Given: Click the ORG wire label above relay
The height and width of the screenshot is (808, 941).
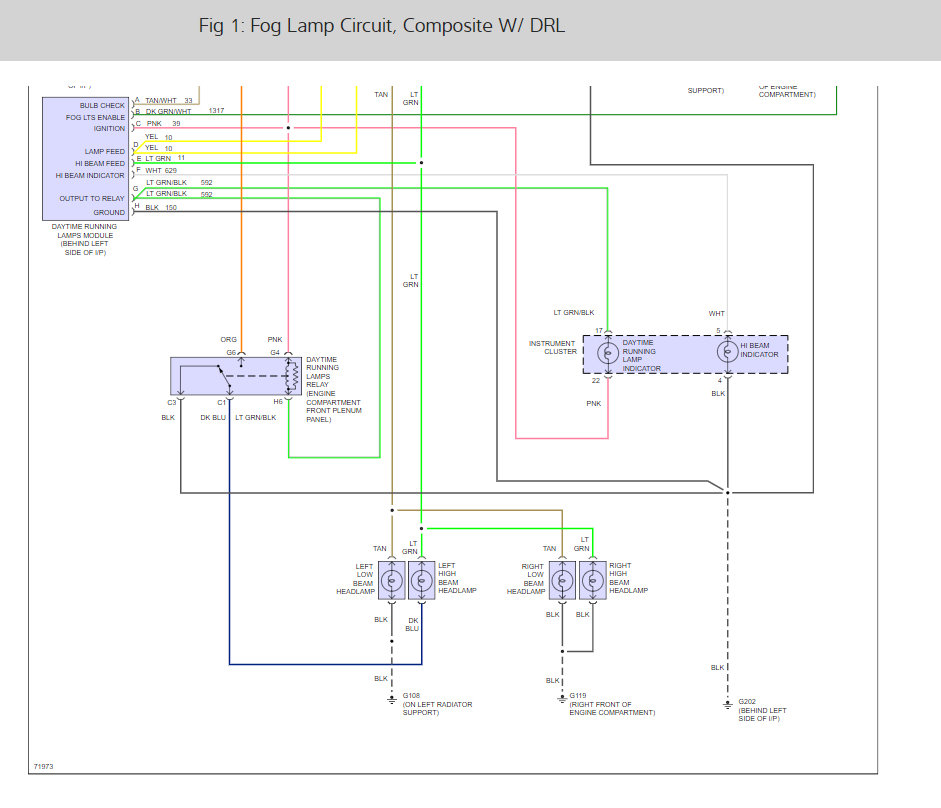Looking at the screenshot, I should tap(229, 340).
